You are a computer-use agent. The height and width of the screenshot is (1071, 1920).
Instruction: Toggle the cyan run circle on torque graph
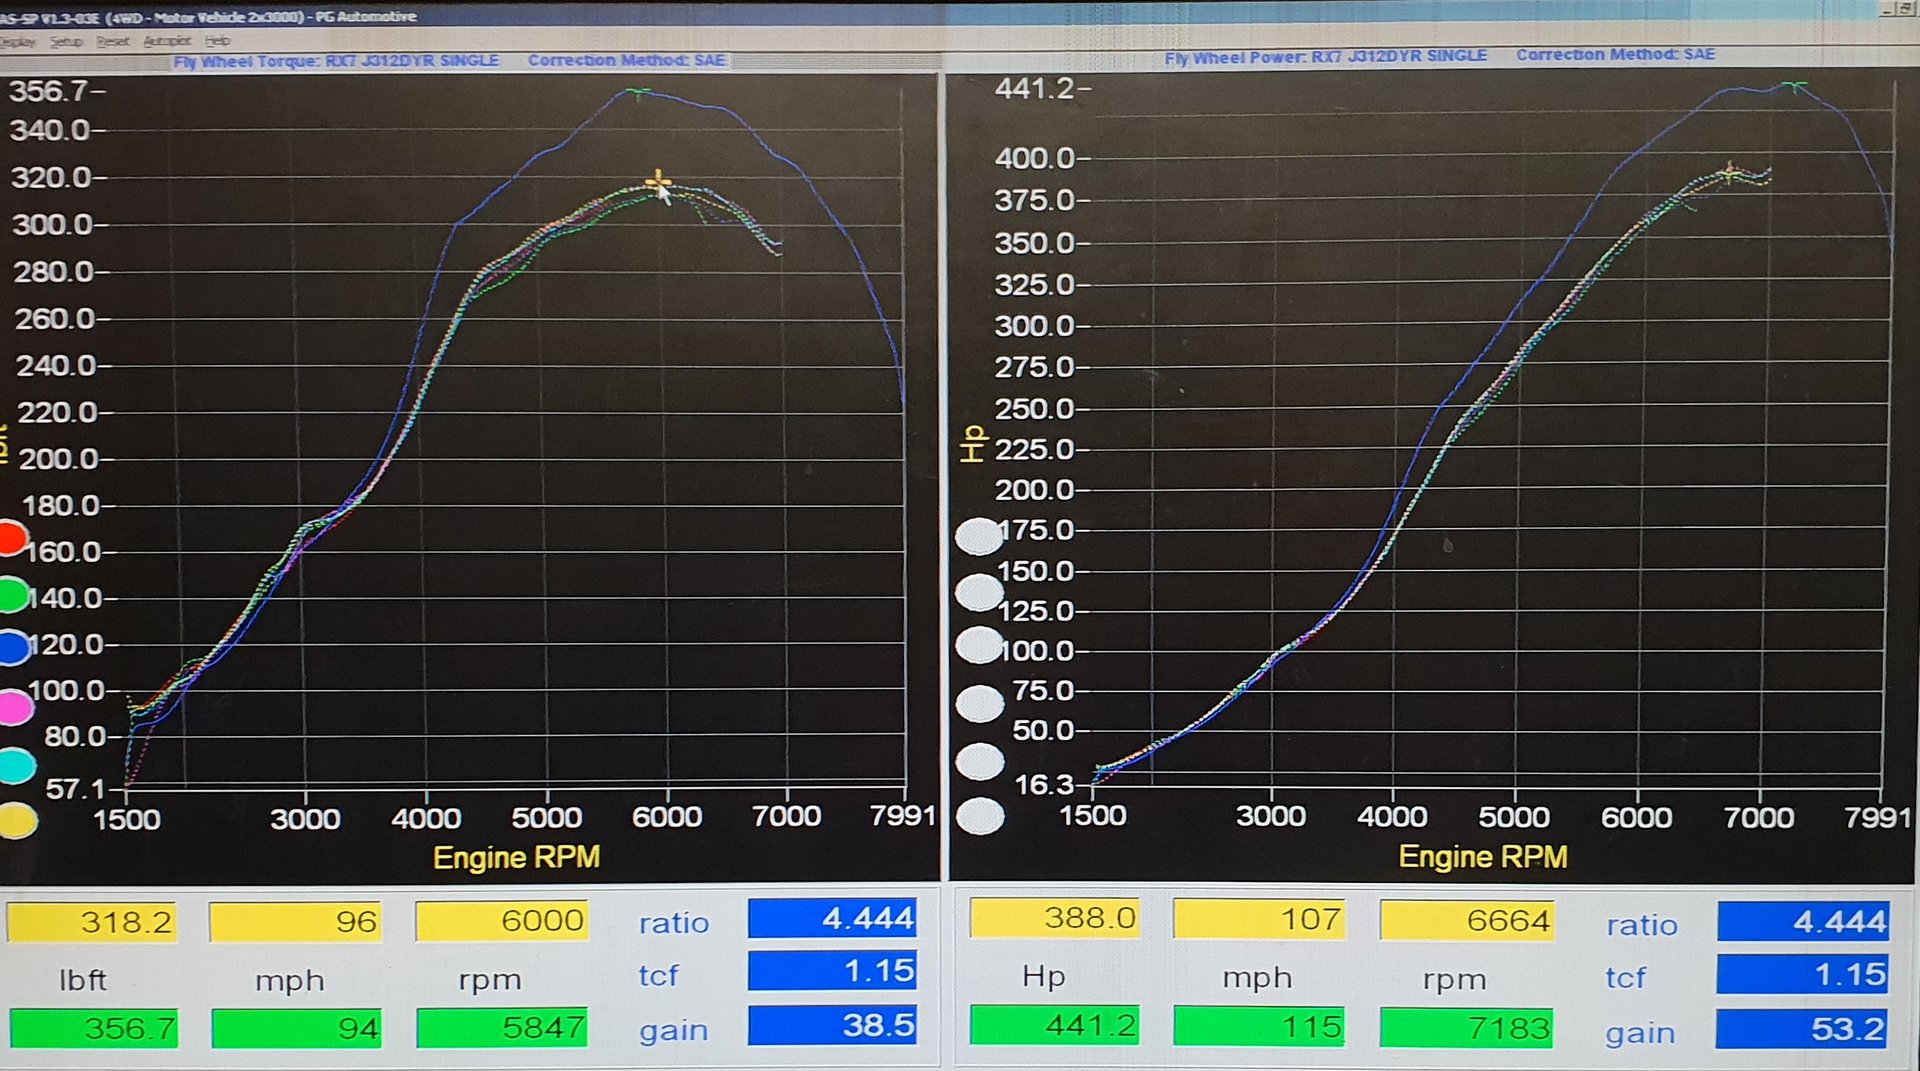[x=17, y=766]
